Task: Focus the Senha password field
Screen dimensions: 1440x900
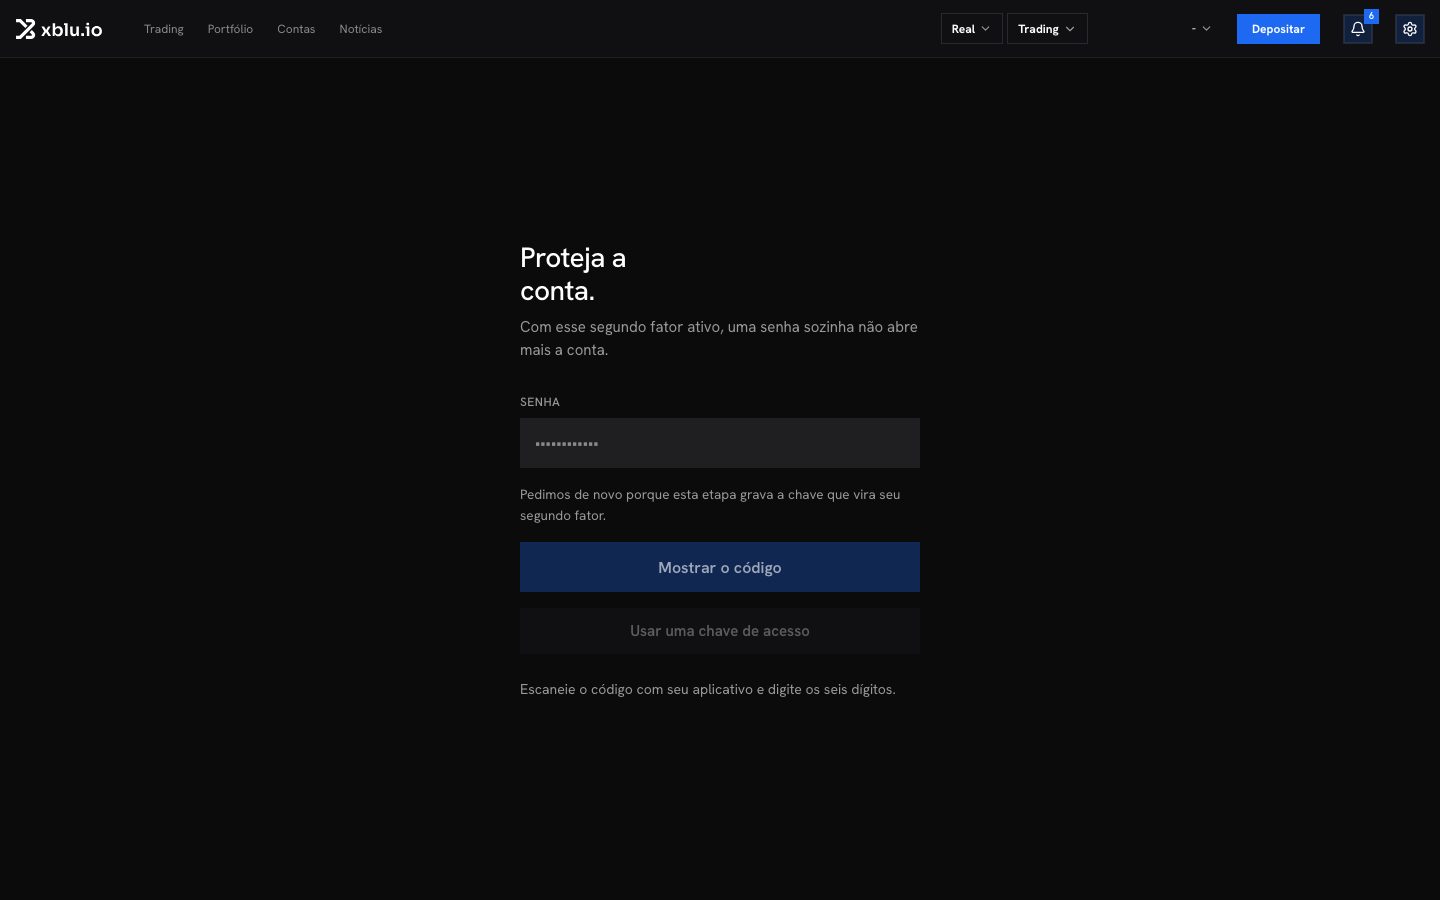Action: (x=720, y=443)
